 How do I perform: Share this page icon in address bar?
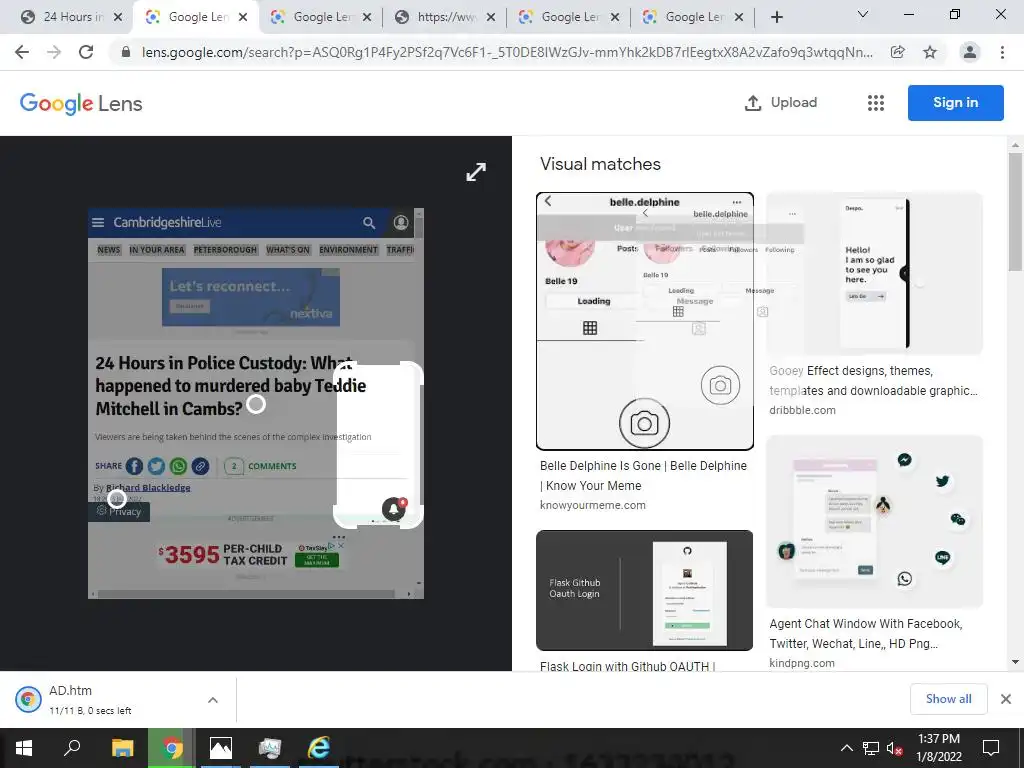(x=898, y=52)
